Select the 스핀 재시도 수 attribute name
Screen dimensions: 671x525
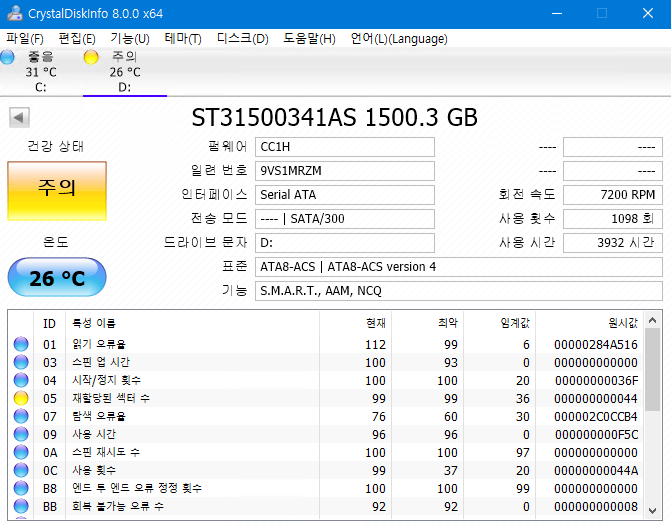106,452
